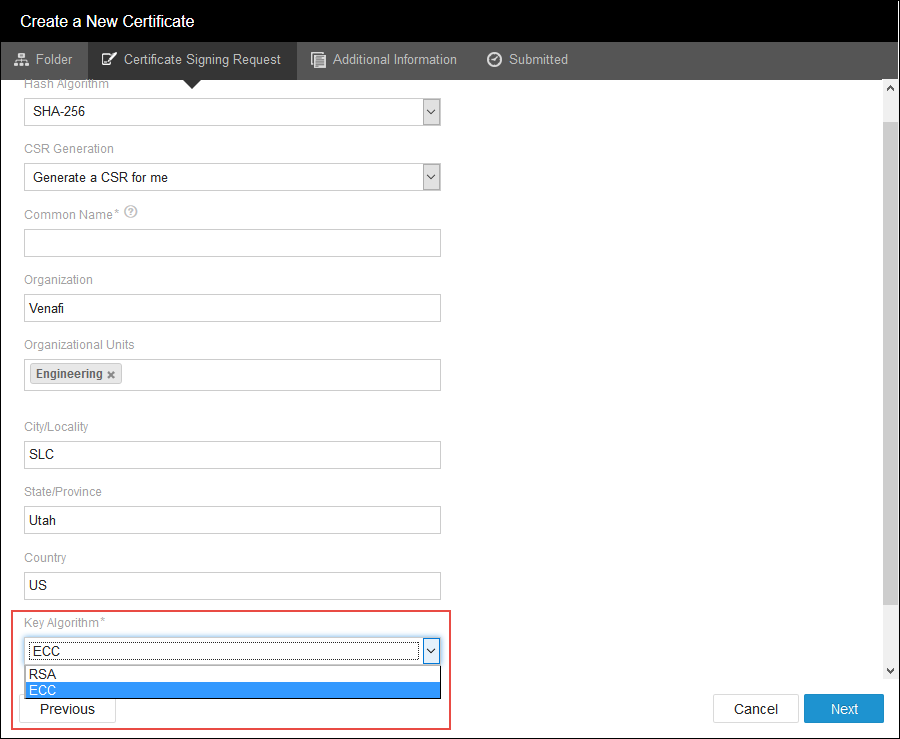Click into the Common Name field
This screenshot has height=739, width=900.
[232, 243]
